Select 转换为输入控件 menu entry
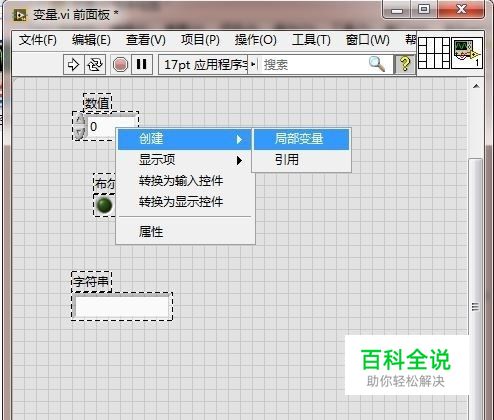 [184, 181]
